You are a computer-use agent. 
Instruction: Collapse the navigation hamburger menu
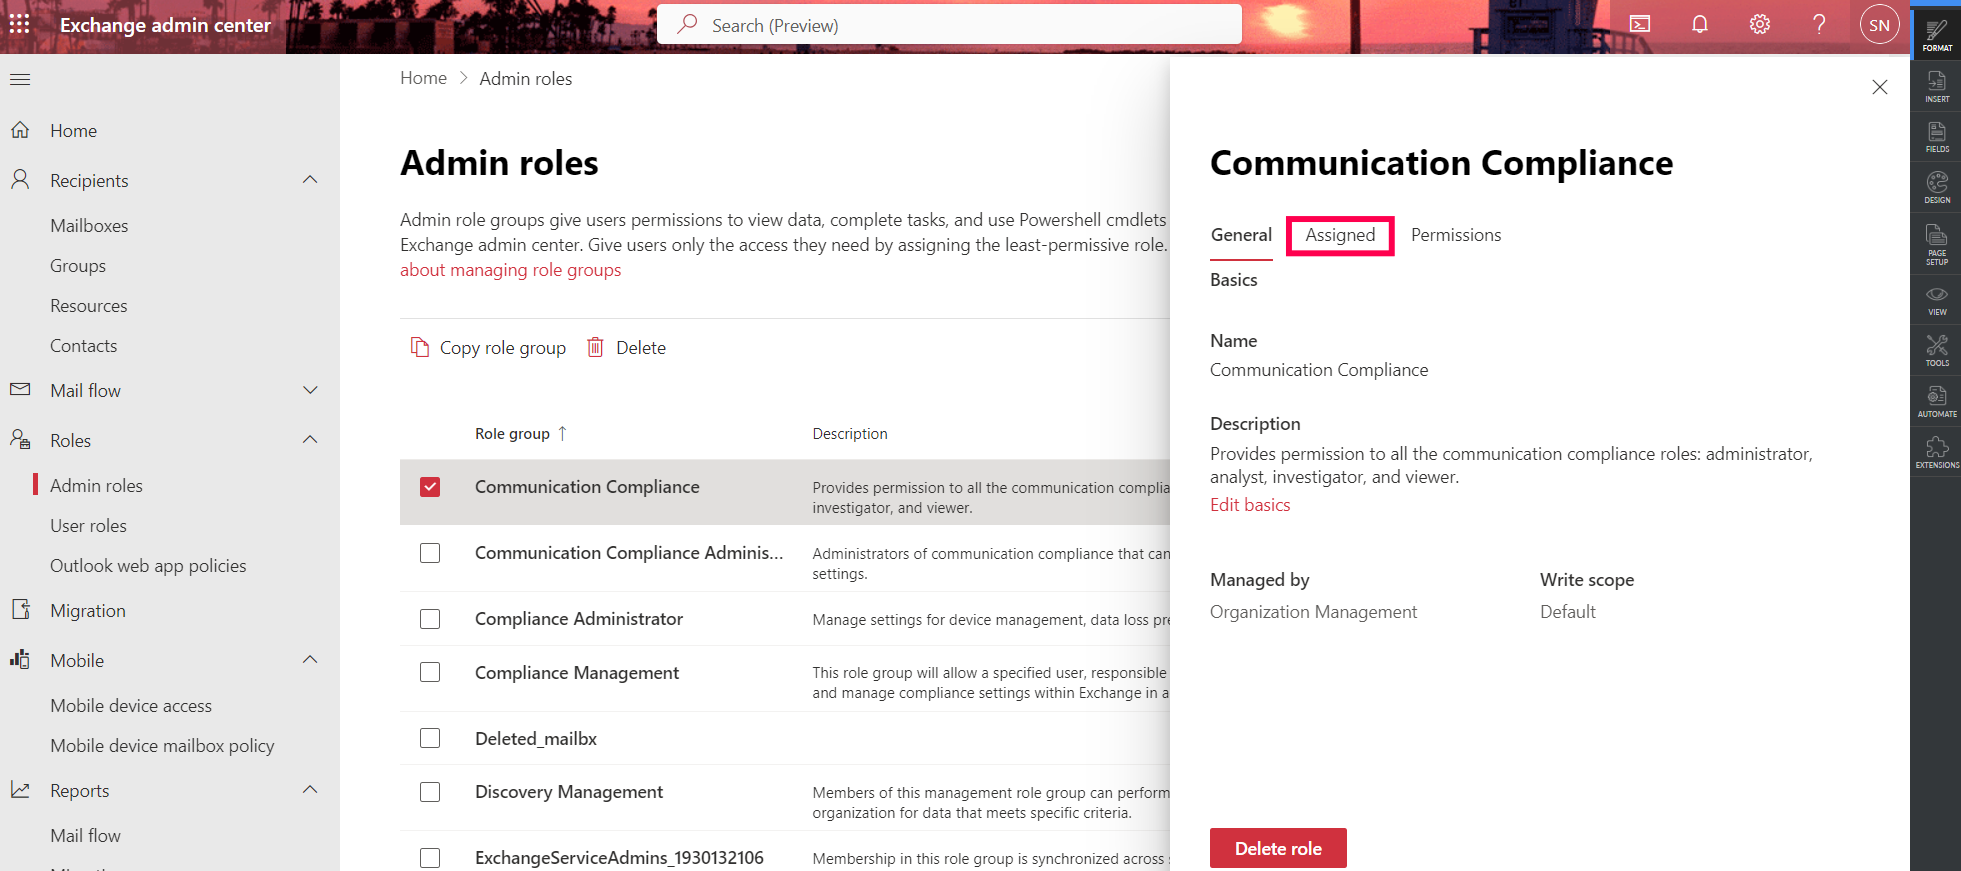click(20, 79)
